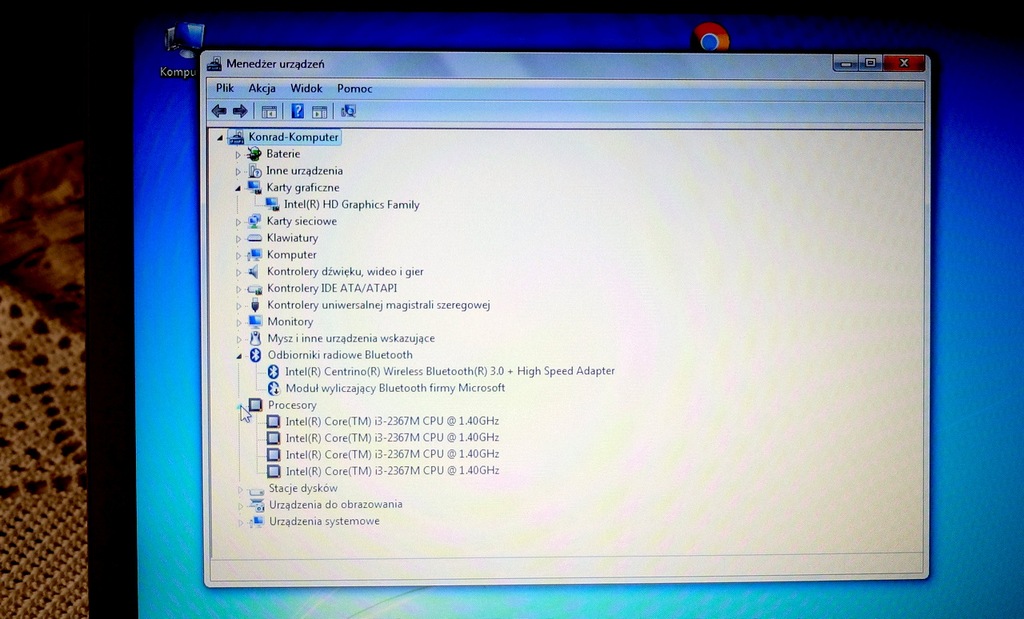This screenshot has height=619, width=1024.
Task: Open the Pomoc menu
Action: [x=355, y=88]
